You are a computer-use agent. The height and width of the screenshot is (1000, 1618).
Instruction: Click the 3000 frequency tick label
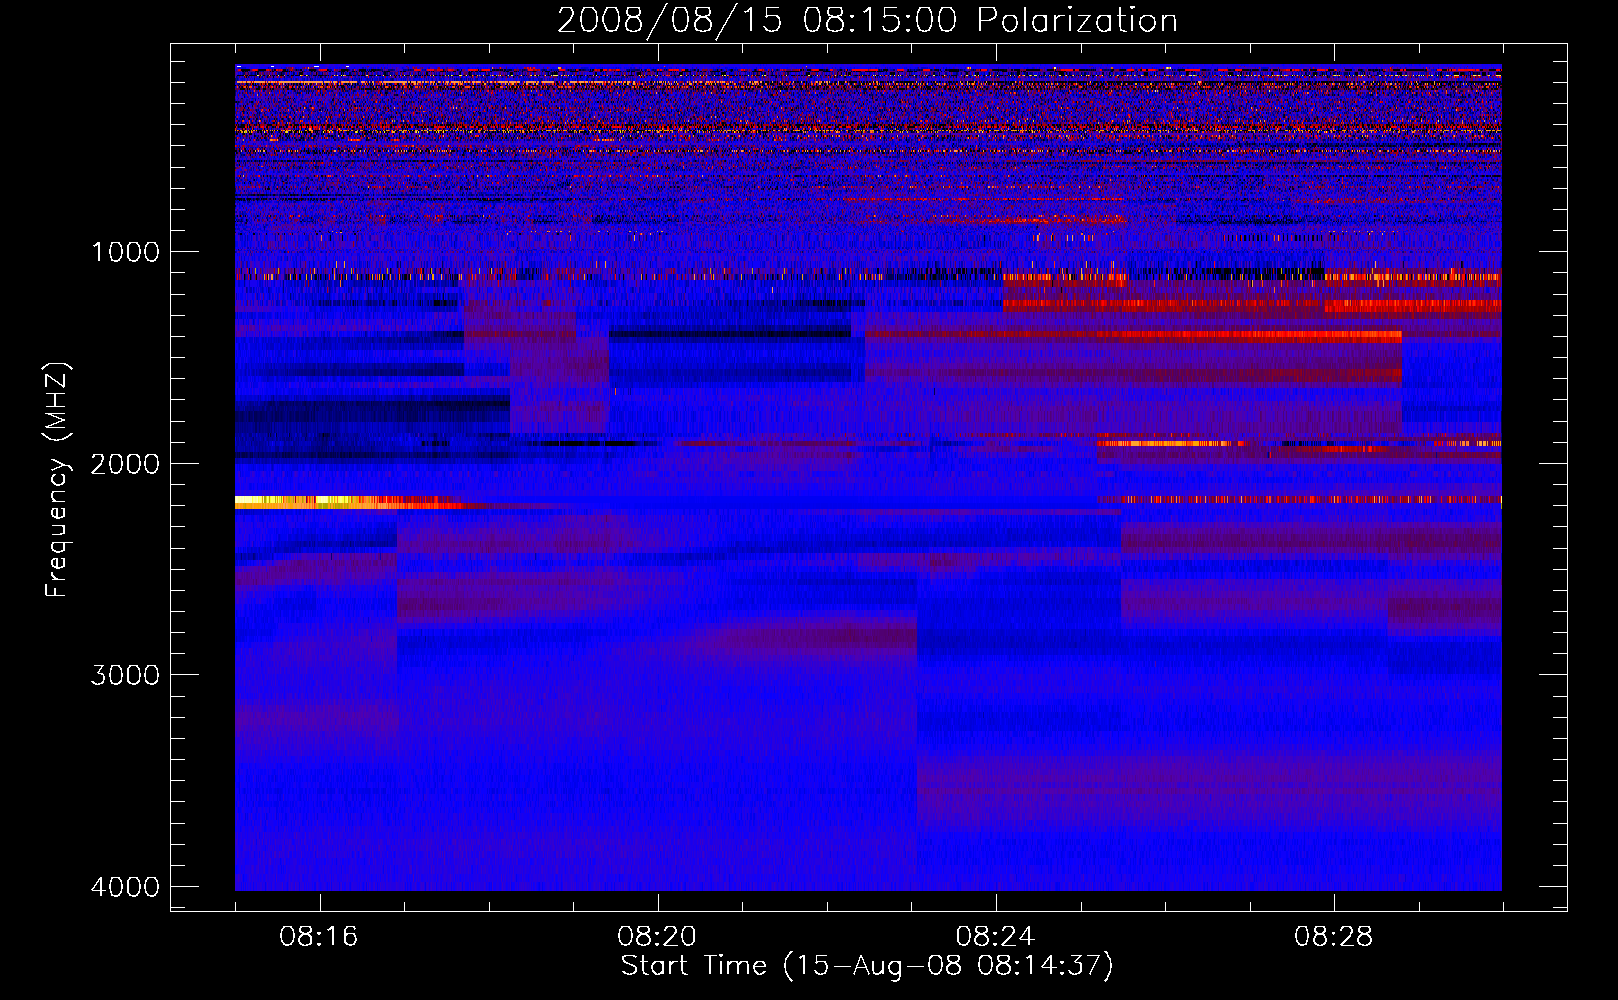coord(126,675)
